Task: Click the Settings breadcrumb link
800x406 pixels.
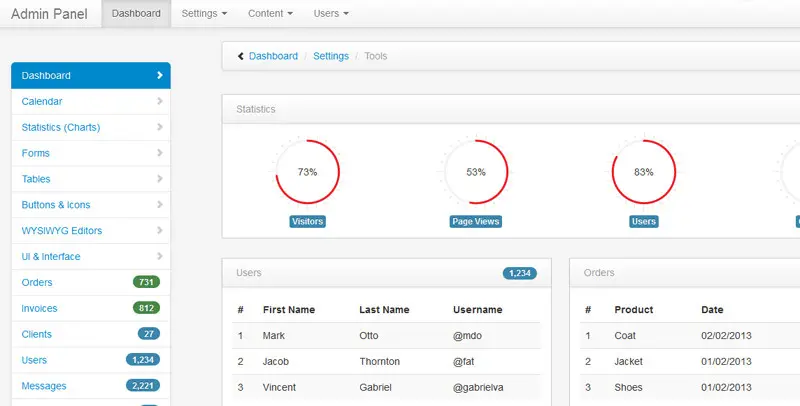Action: 331,56
